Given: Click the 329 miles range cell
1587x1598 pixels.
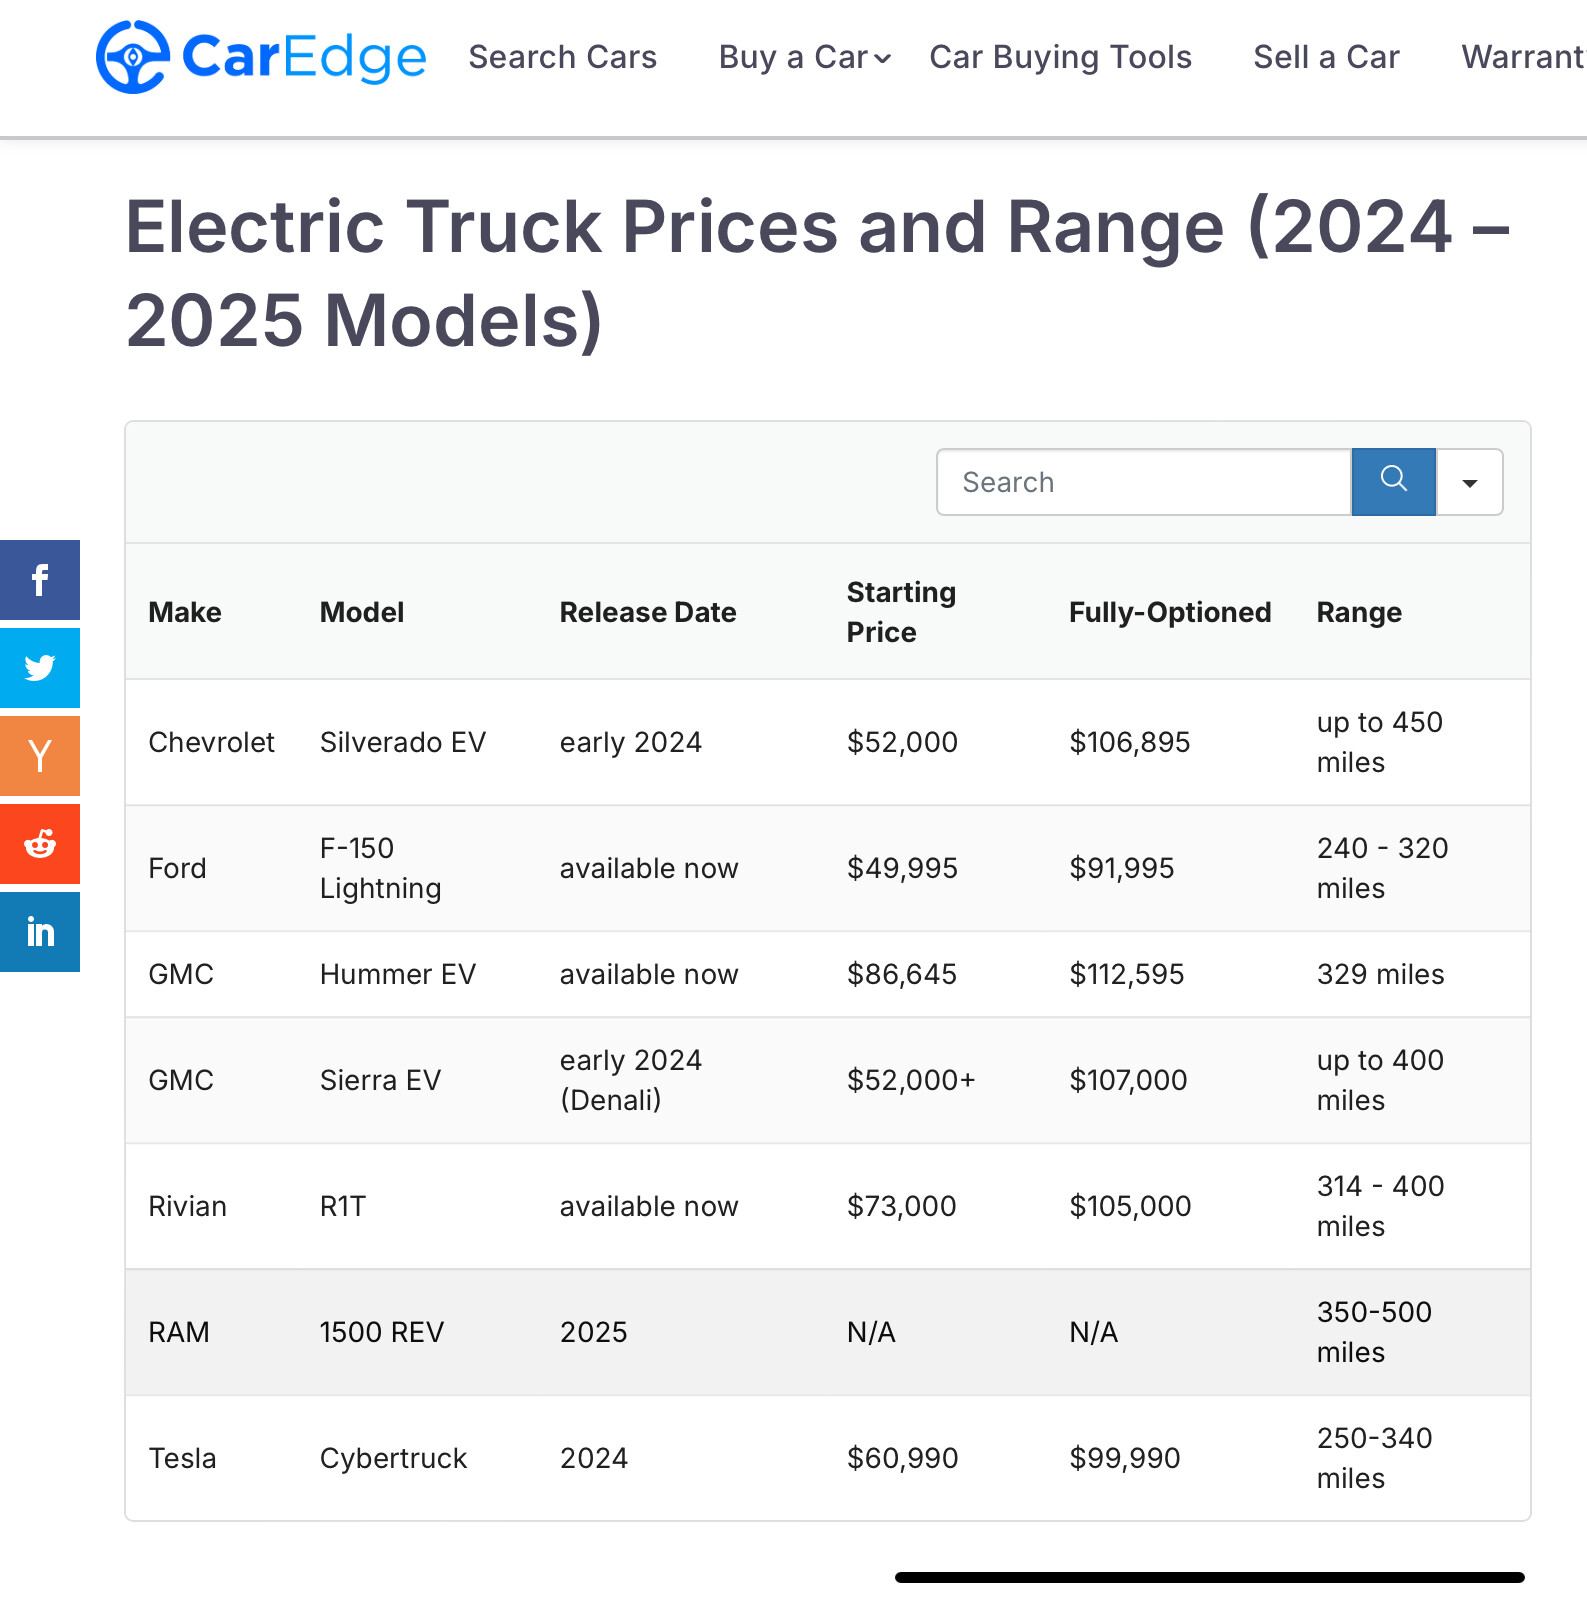Looking at the screenshot, I should [x=1381, y=974].
